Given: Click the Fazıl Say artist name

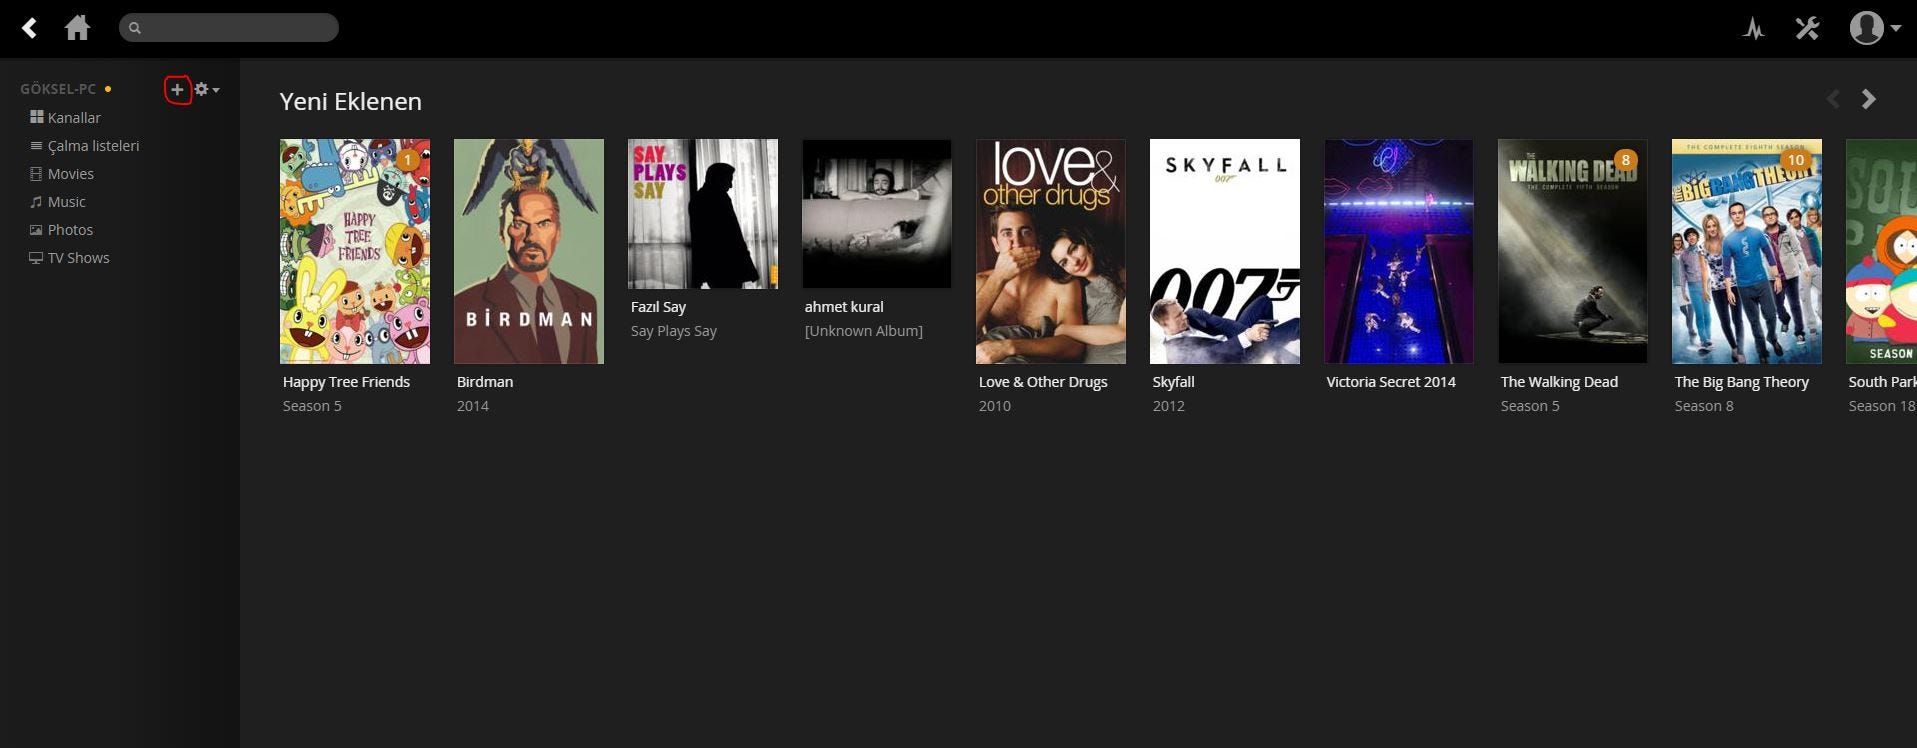Looking at the screenshot, I should tap(658, 307).
